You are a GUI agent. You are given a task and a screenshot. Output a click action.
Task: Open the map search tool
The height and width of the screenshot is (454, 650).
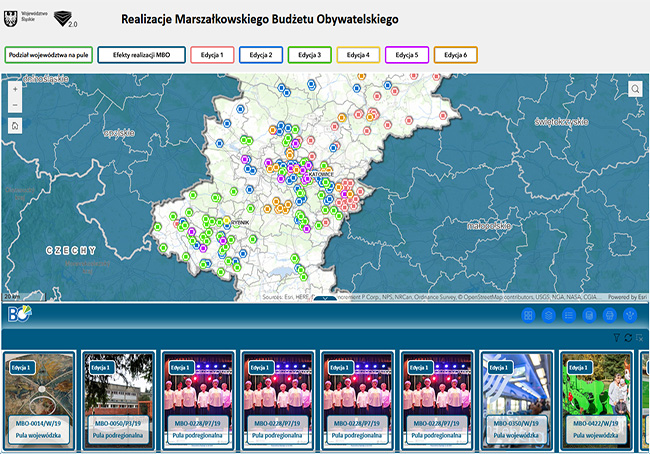point(635,89)
